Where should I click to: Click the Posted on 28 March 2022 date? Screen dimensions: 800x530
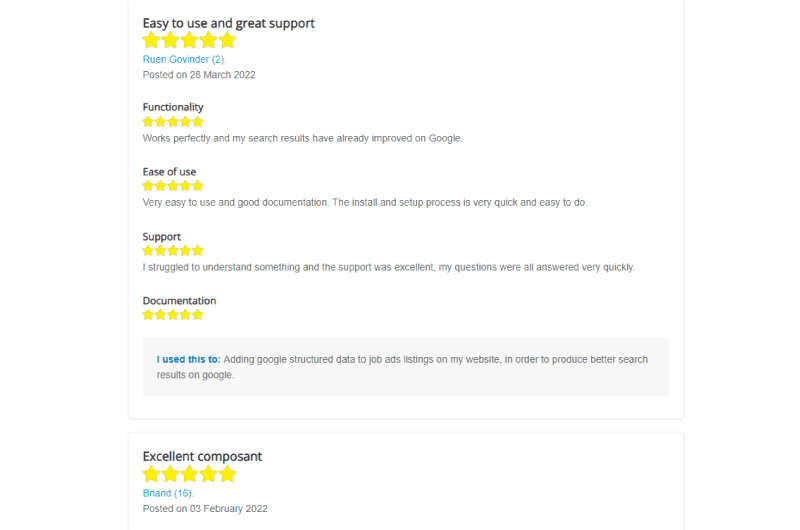(199, 75)
